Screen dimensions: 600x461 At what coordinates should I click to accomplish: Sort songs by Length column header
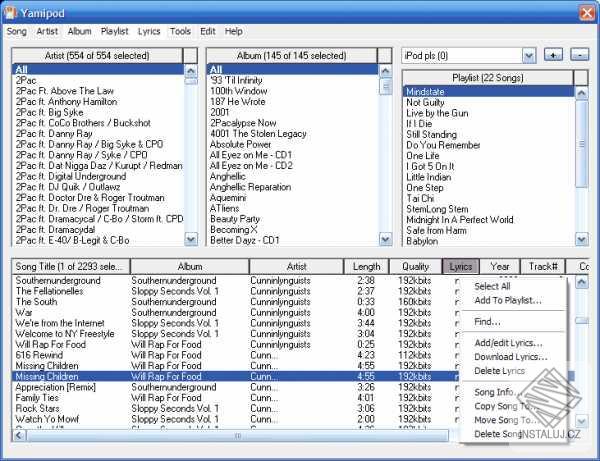pyautogui.click(x=367, y=266)
